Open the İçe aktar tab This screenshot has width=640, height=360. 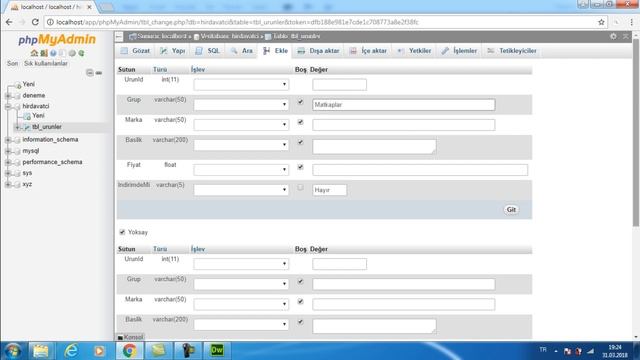(368, 51)
